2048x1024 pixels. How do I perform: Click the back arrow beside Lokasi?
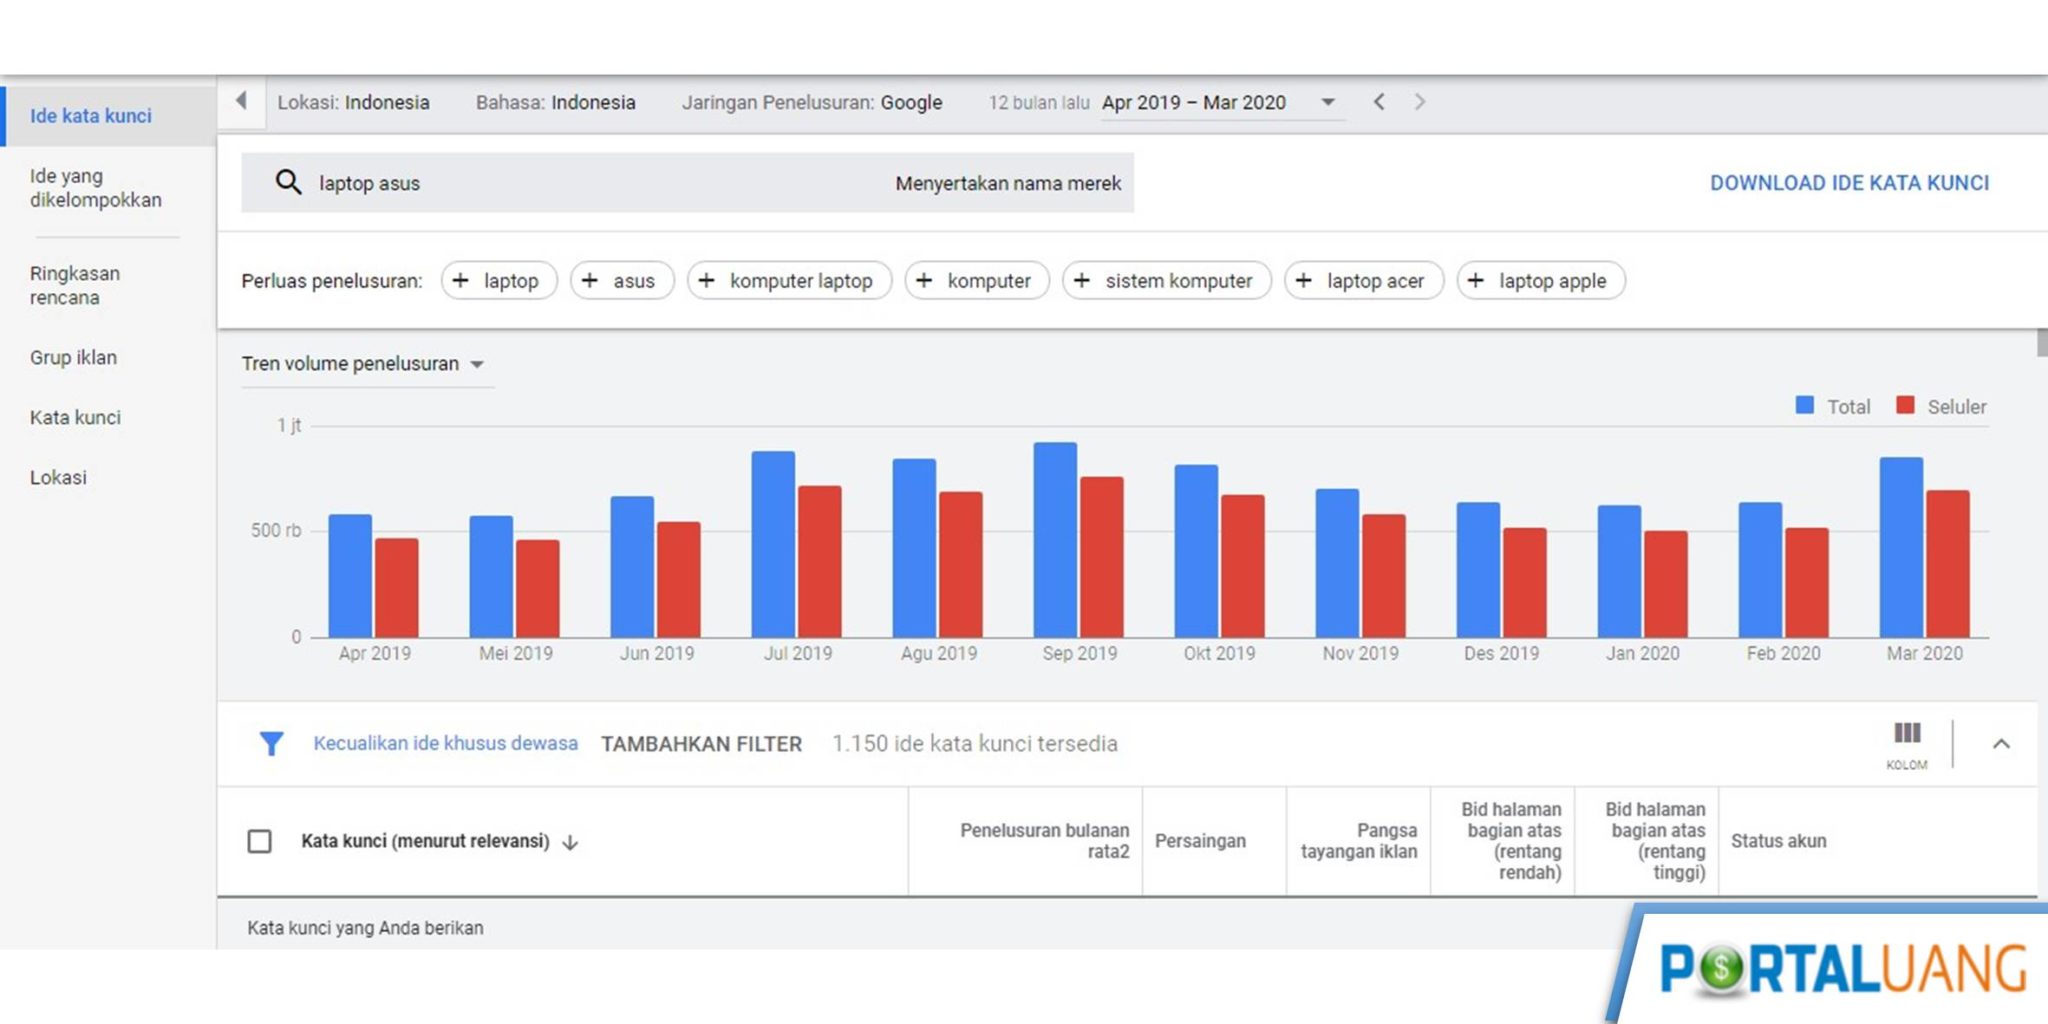[241, 101]
